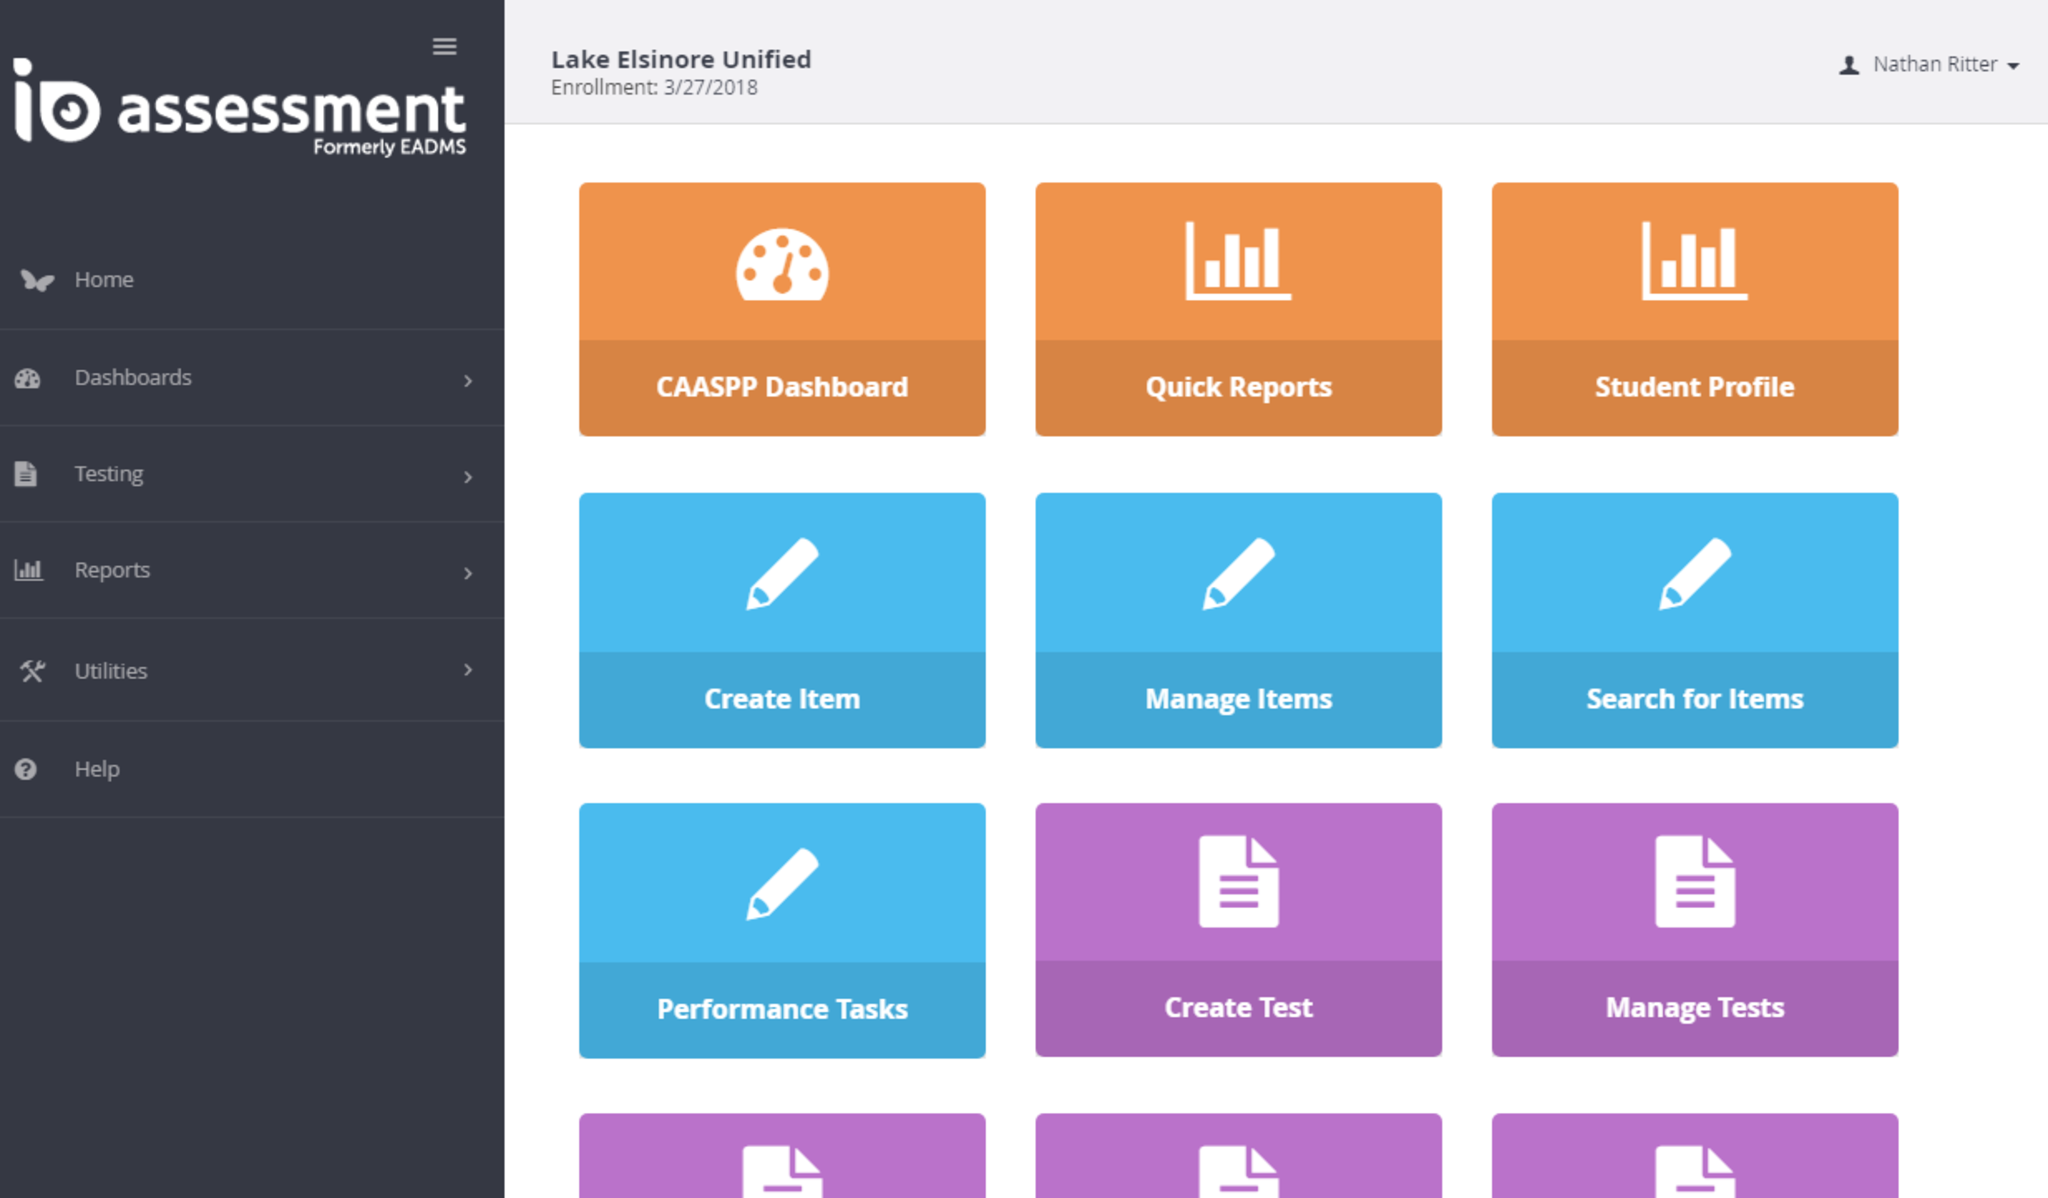Viewport: 2048px width, 1198px height.
Task: Click the pencil icon on Create Item tile
Action: click(x=782, y=573)
